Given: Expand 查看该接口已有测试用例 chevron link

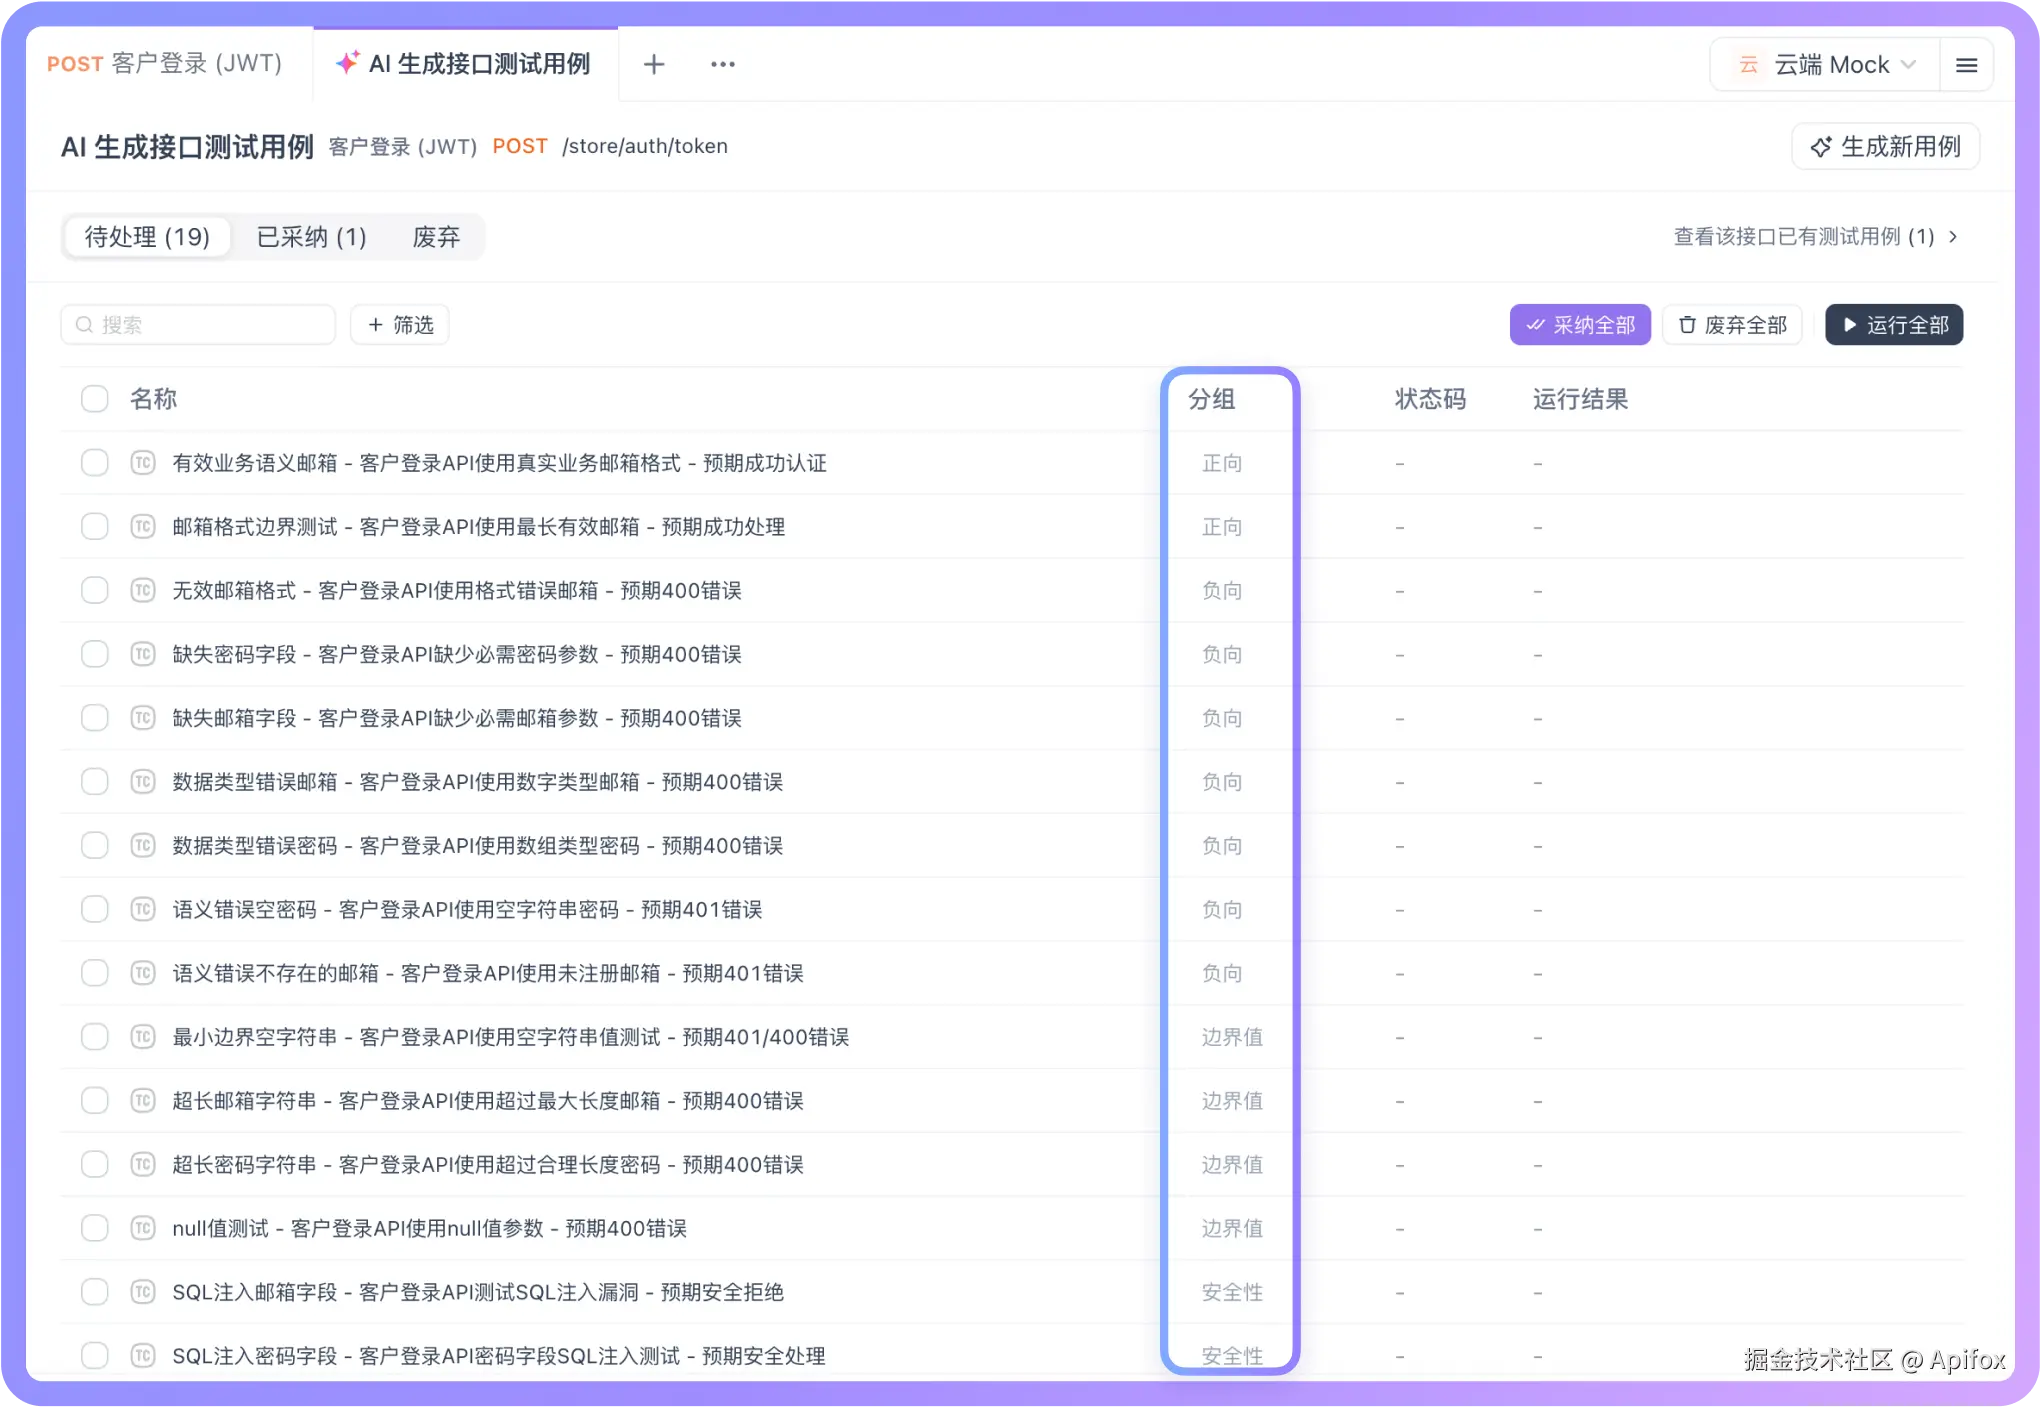Looking at the screenshot, I should [1953, 237].
